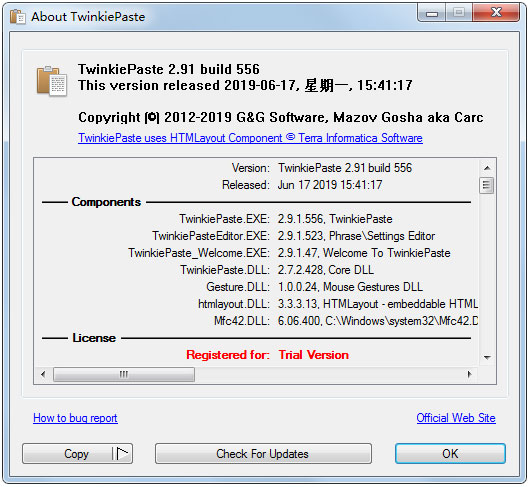Click TwinkiePasteEditor.EXE 2.9.1.523 row
This screenshot has width=530, height=487.
pyautogui.click(x=293, y=236)
